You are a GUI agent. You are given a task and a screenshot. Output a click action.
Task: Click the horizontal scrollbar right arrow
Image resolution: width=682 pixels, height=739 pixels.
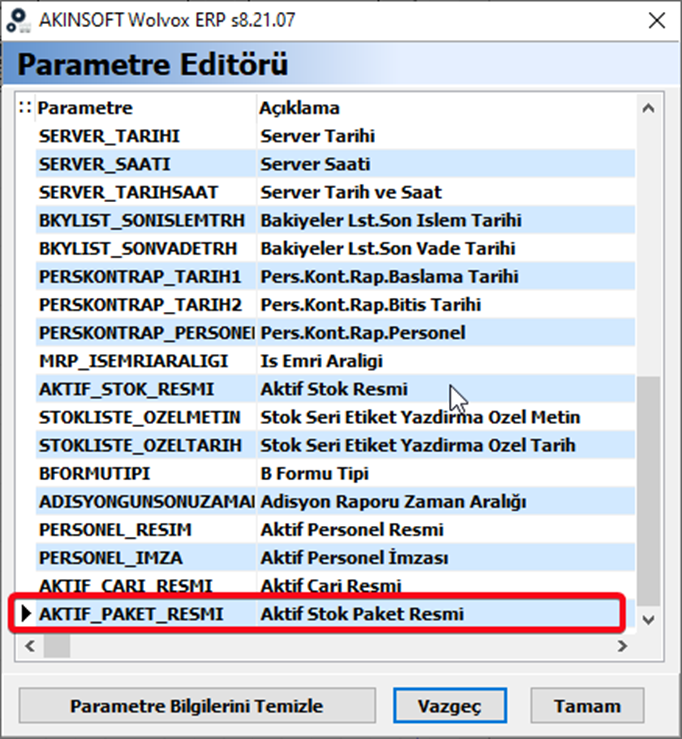[622, 646]
